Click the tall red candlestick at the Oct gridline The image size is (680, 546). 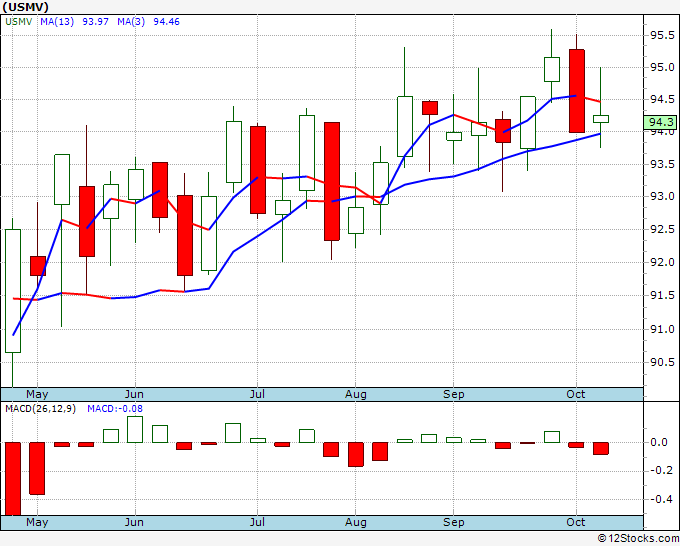577,91
